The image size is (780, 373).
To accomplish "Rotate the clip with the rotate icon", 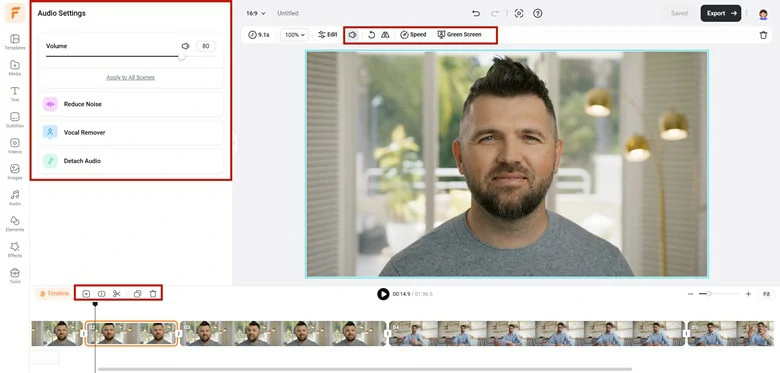I will (371, 35).
